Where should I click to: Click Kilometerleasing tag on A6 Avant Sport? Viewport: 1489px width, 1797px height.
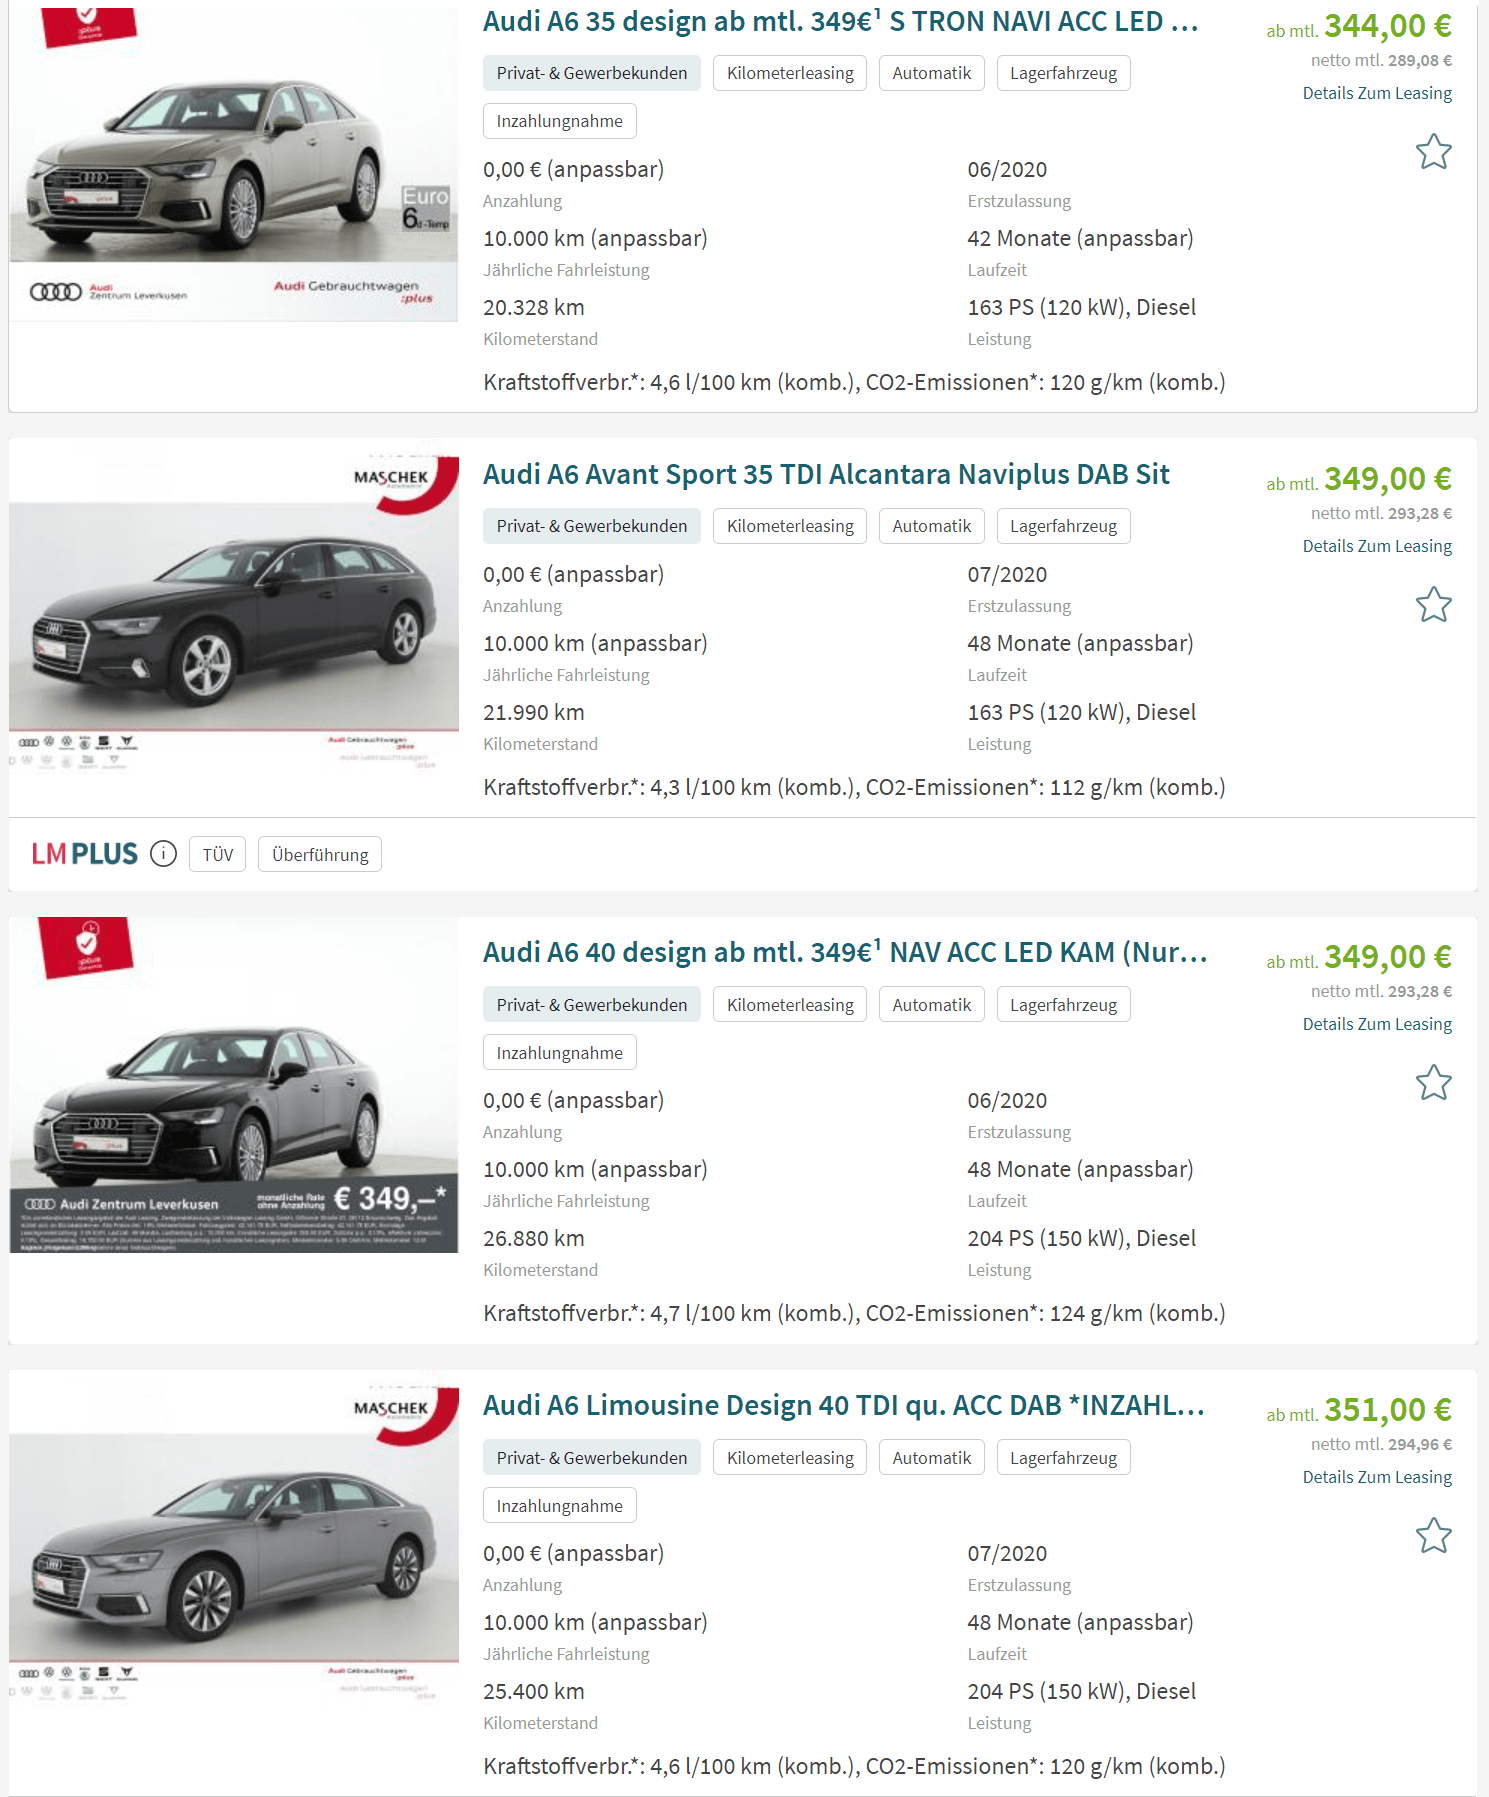pyautogui.click(x=790, y=526)
